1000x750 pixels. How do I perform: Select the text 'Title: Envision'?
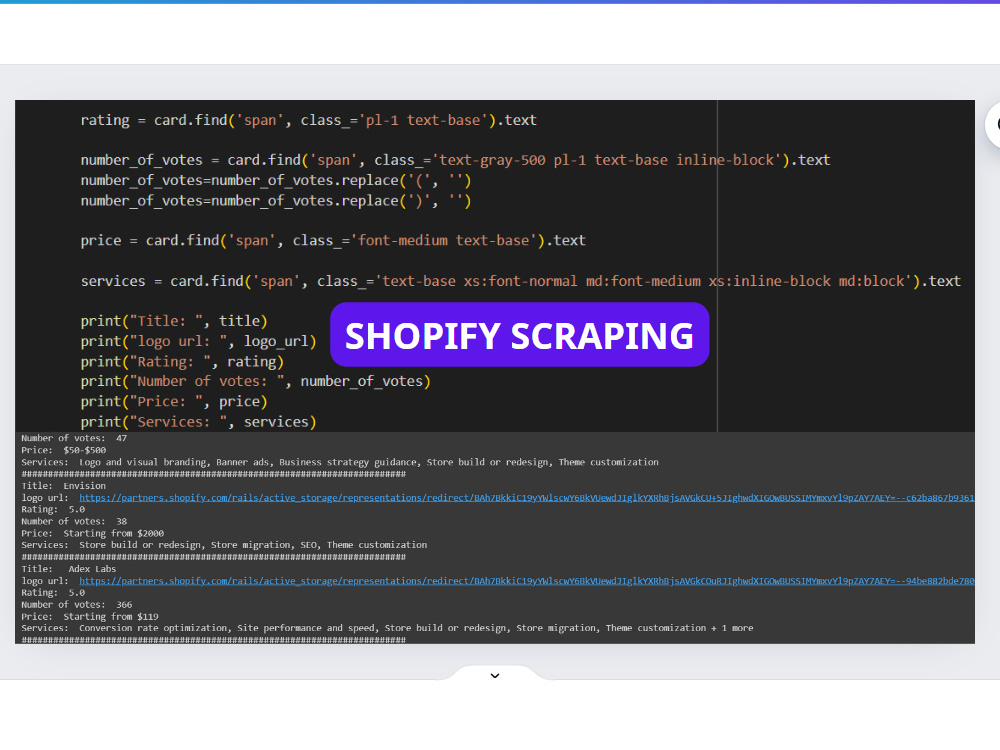pyautogui.click(x=63, y=486)
